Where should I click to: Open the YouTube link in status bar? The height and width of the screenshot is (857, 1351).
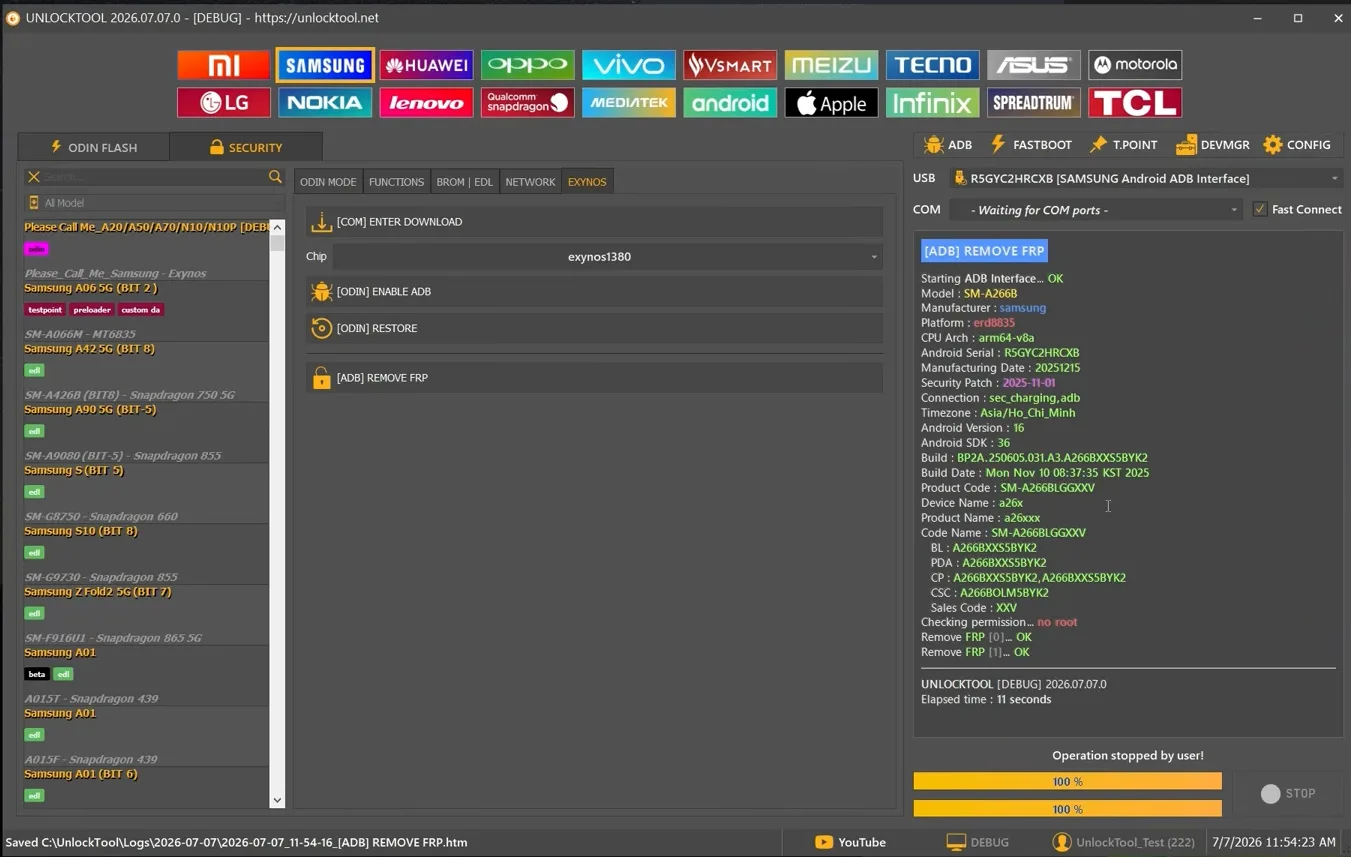851,842
